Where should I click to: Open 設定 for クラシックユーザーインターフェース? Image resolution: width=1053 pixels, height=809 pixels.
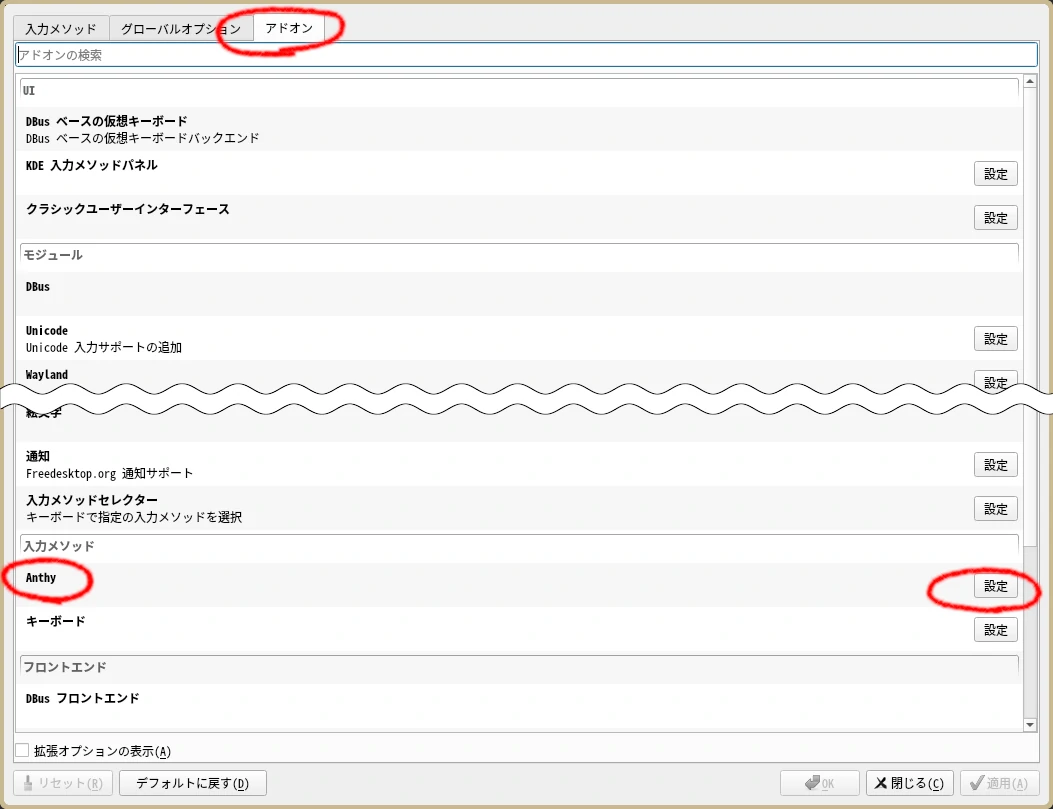tap(995, 217)
